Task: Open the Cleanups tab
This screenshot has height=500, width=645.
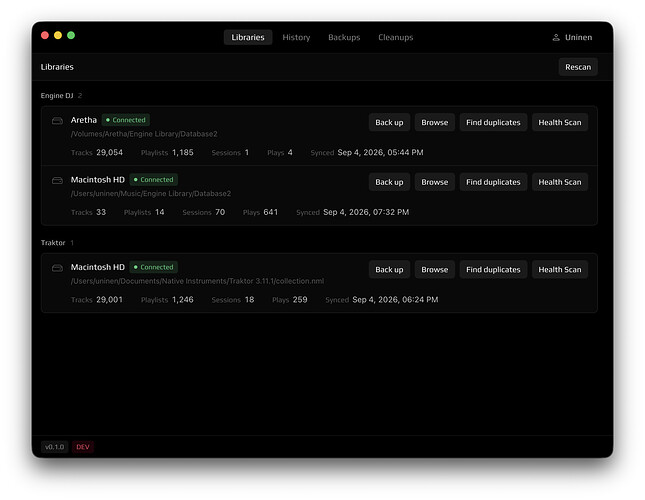Action: 395,37
